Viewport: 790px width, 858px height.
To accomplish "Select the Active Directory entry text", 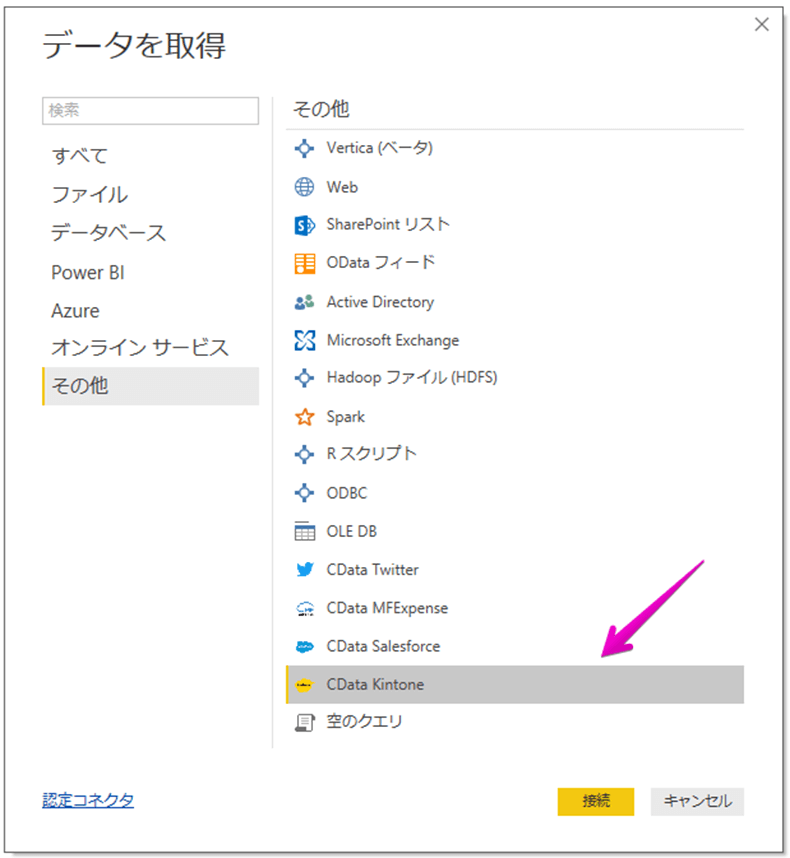I will (x=380, y=302).
